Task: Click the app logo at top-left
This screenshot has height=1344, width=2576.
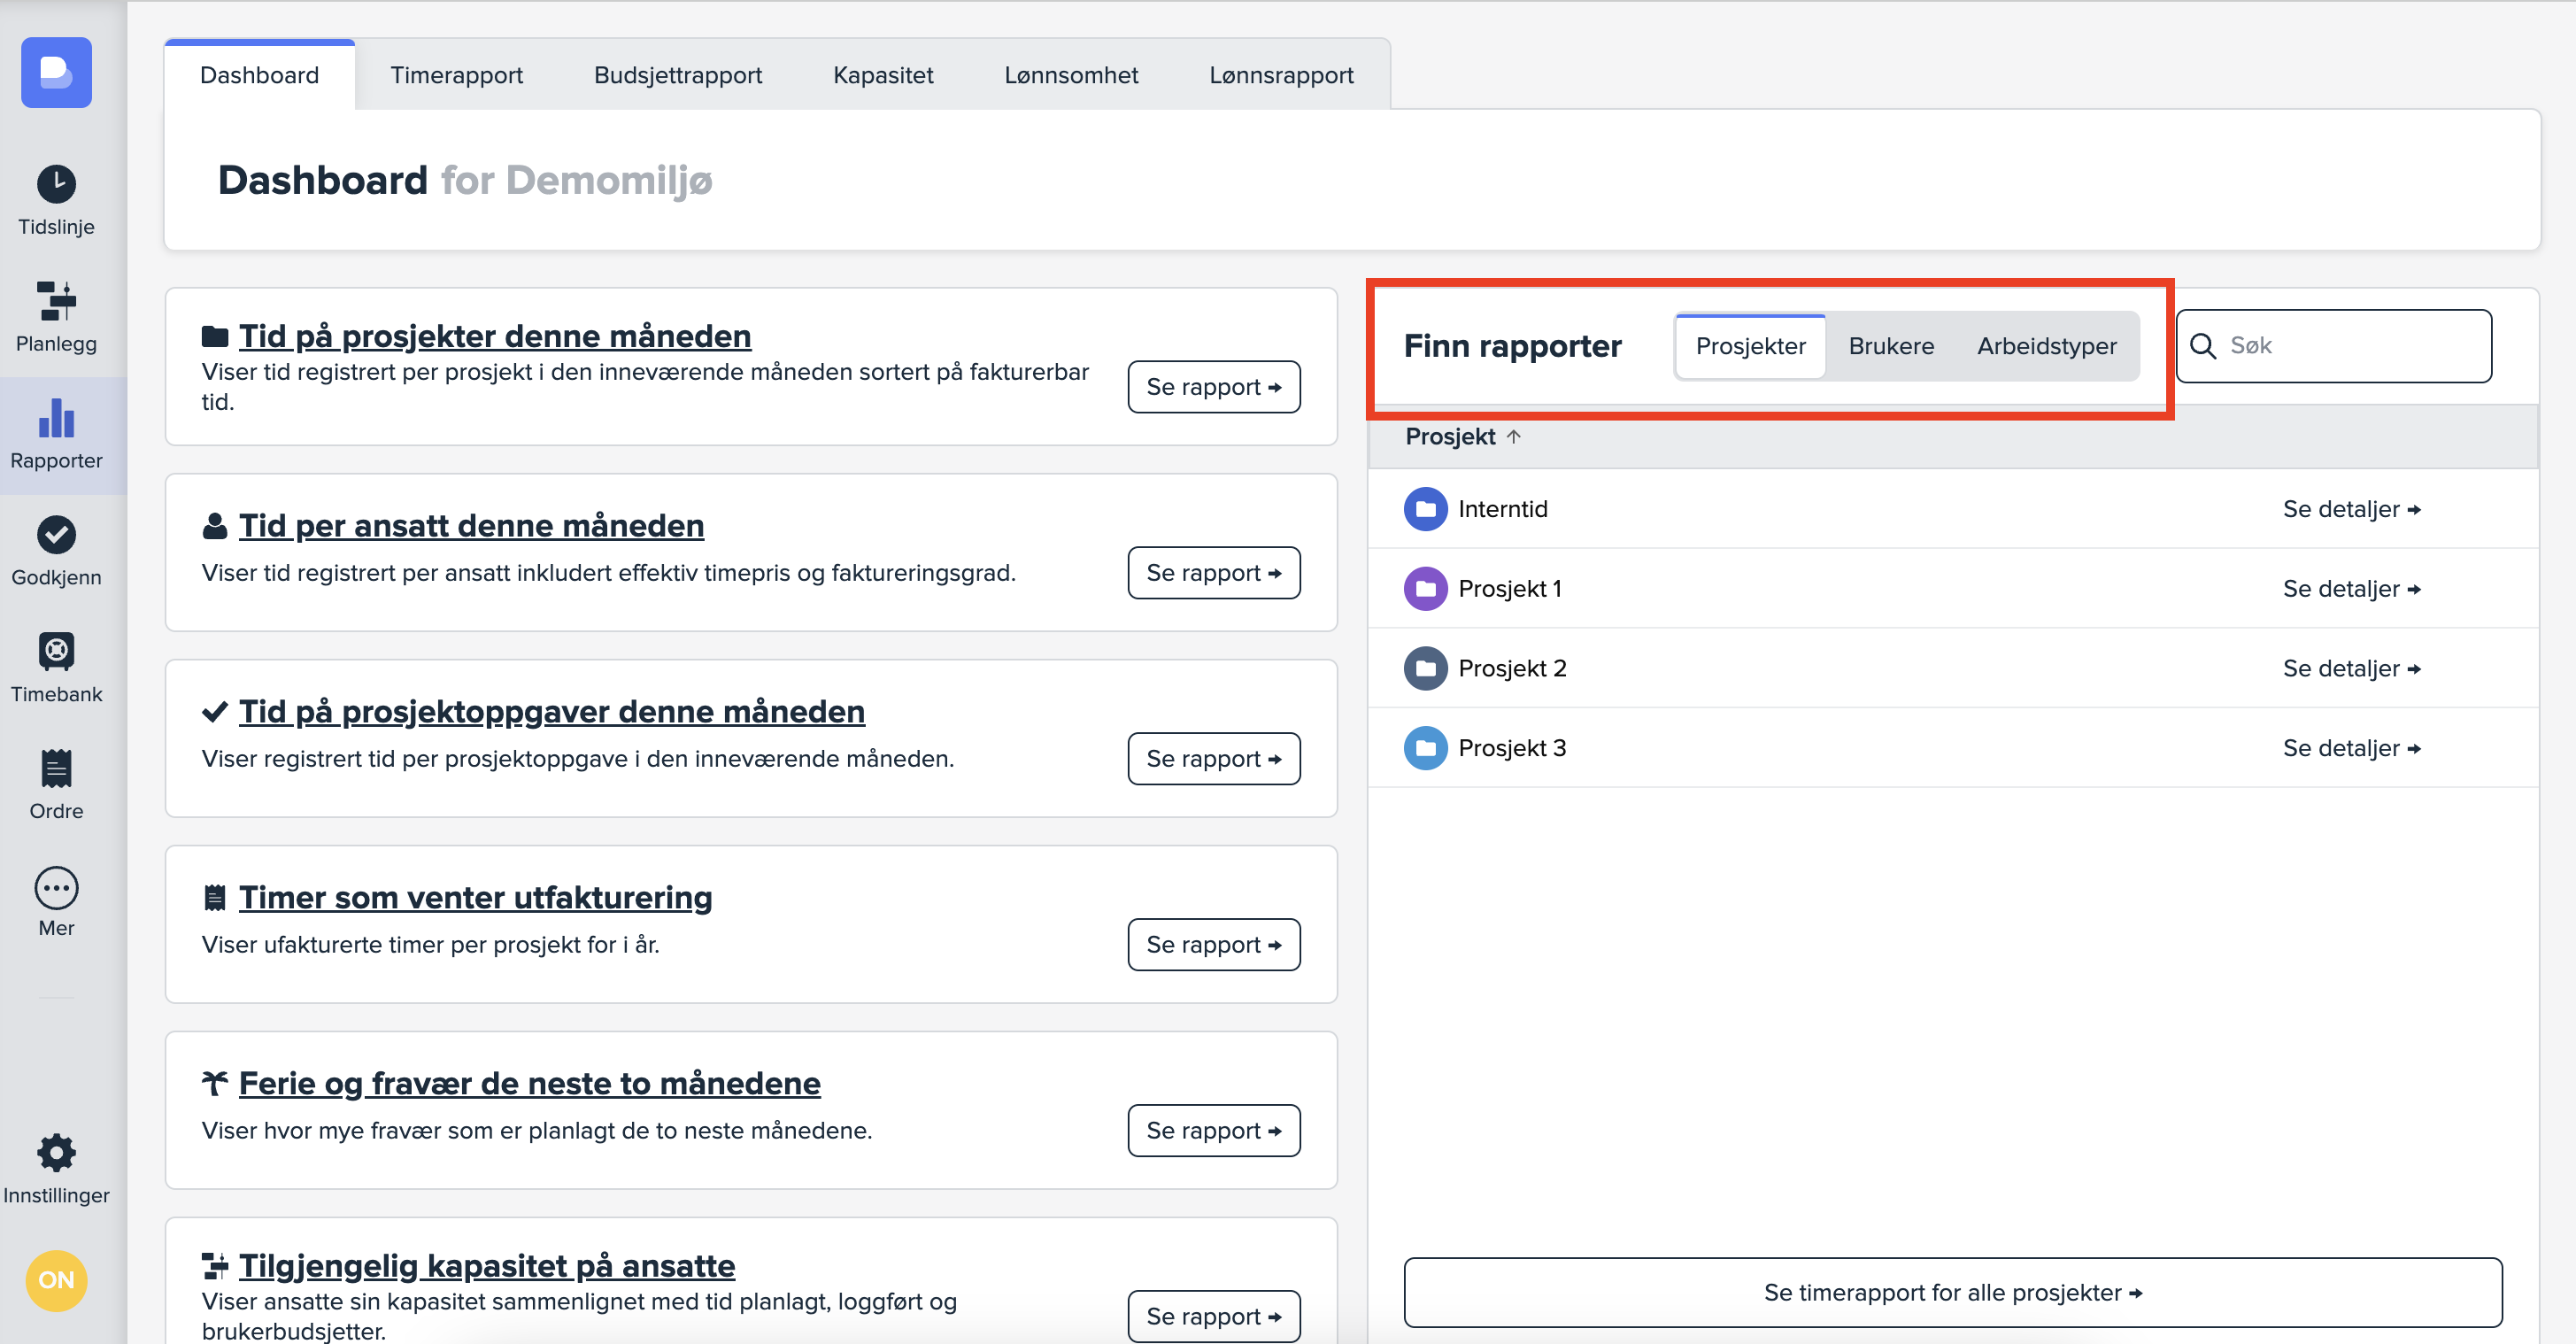Action: click(56, 72)
